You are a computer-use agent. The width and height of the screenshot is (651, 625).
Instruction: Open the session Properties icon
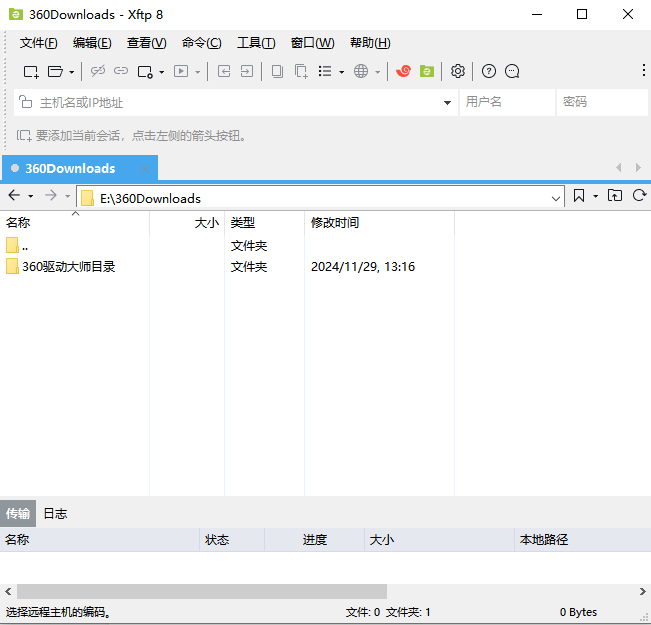click(x=145, y=71)
